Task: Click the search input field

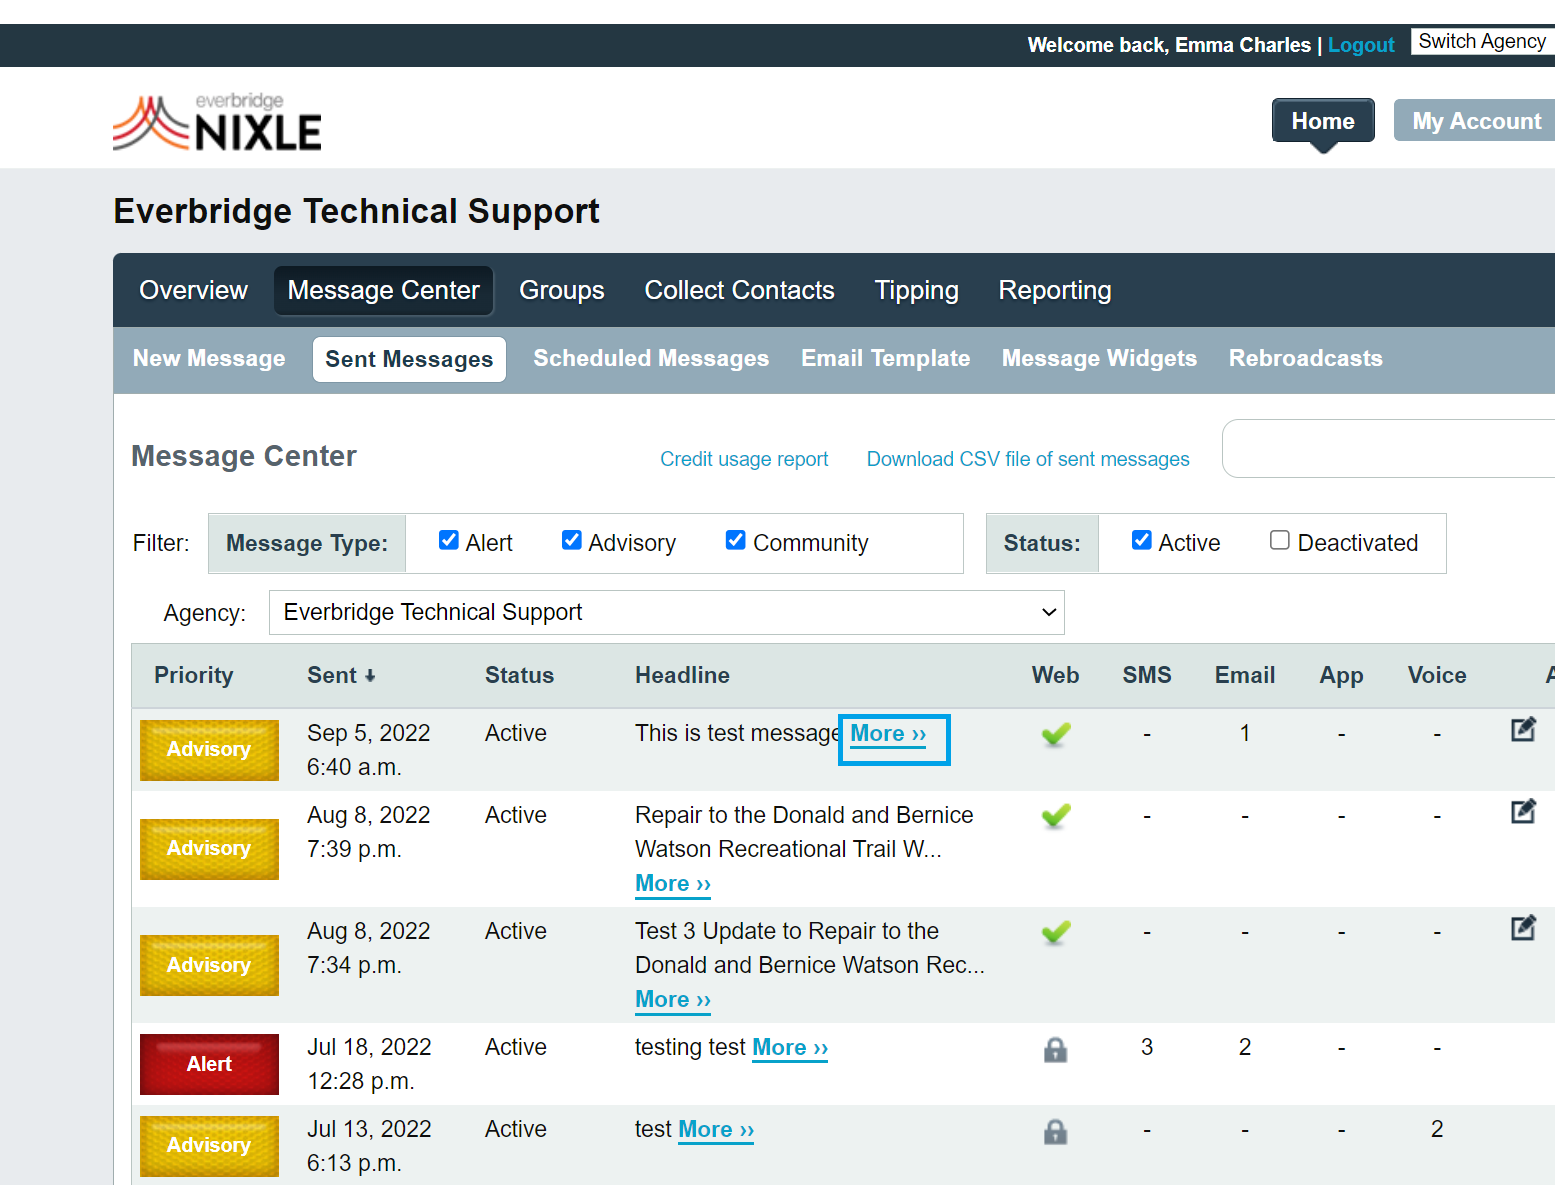Action: (x=1388, y=449)
